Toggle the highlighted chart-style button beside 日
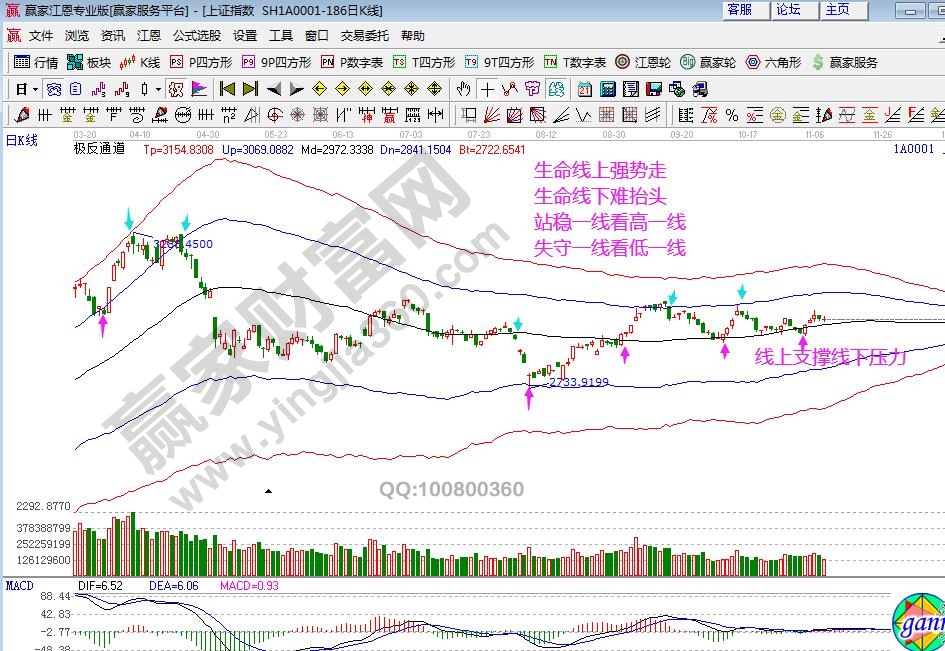Viewport: 945px width, 651px height. point(54,88)
